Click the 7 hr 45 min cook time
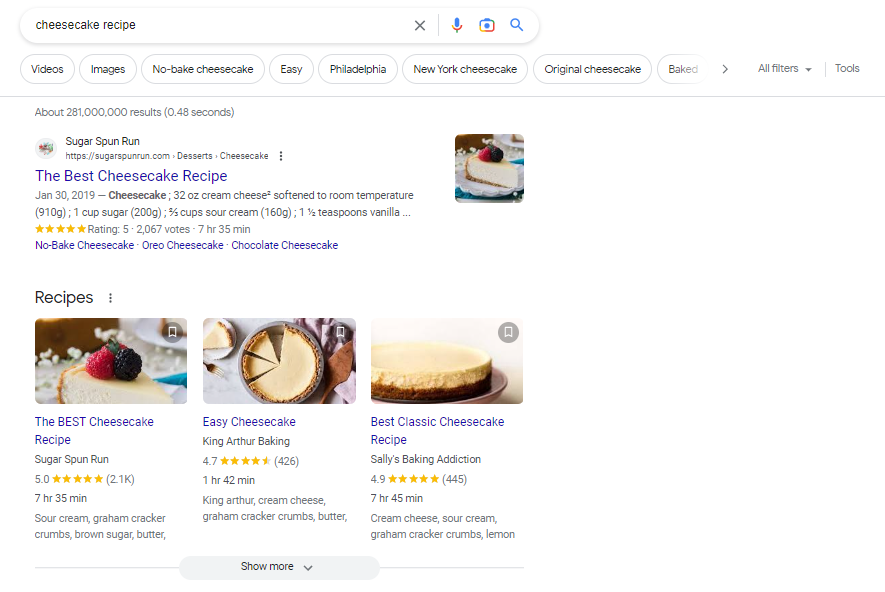 (397, 498)
